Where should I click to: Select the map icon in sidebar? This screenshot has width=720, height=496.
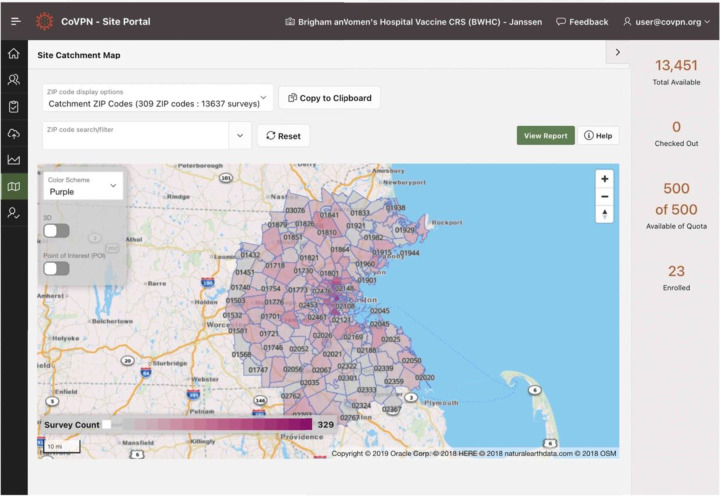pyautogui.click(x=14, y=186)
